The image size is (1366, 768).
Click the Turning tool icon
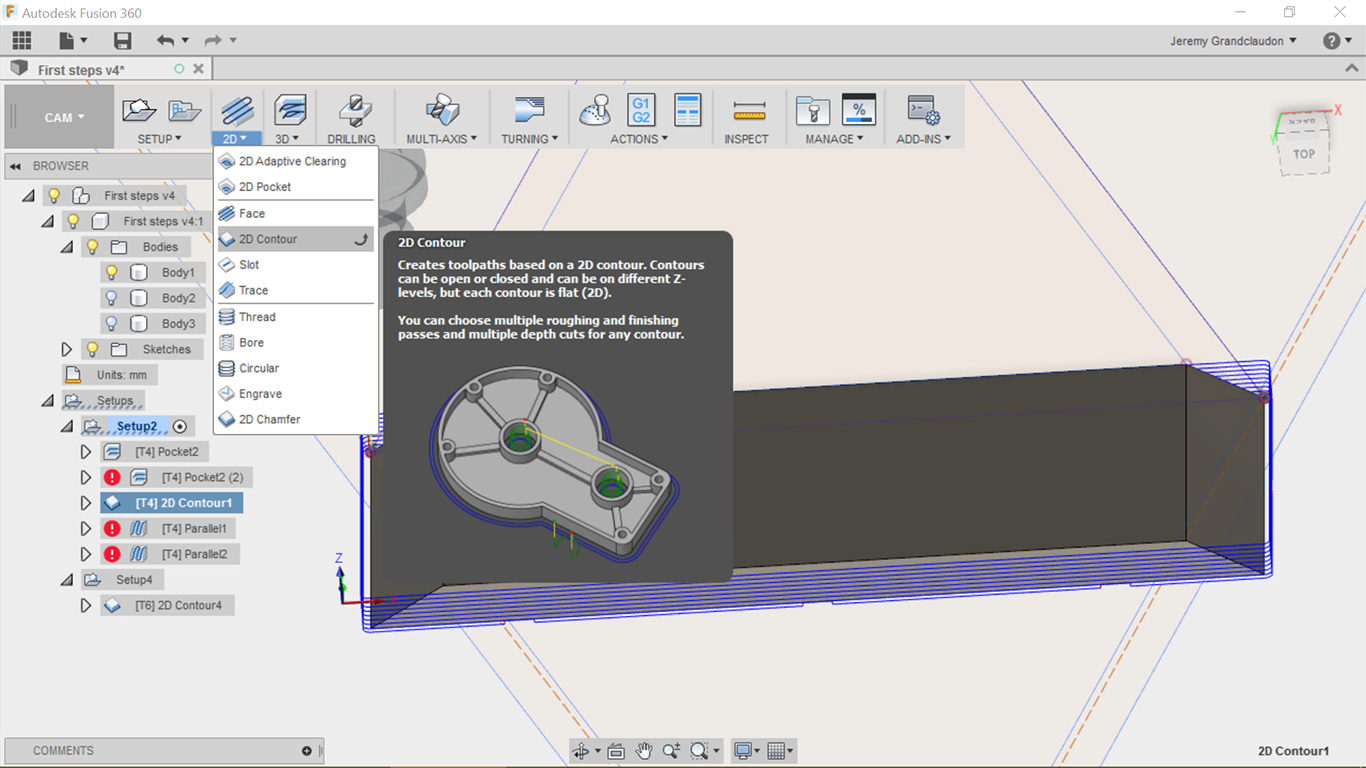click(x=529, y=110)
